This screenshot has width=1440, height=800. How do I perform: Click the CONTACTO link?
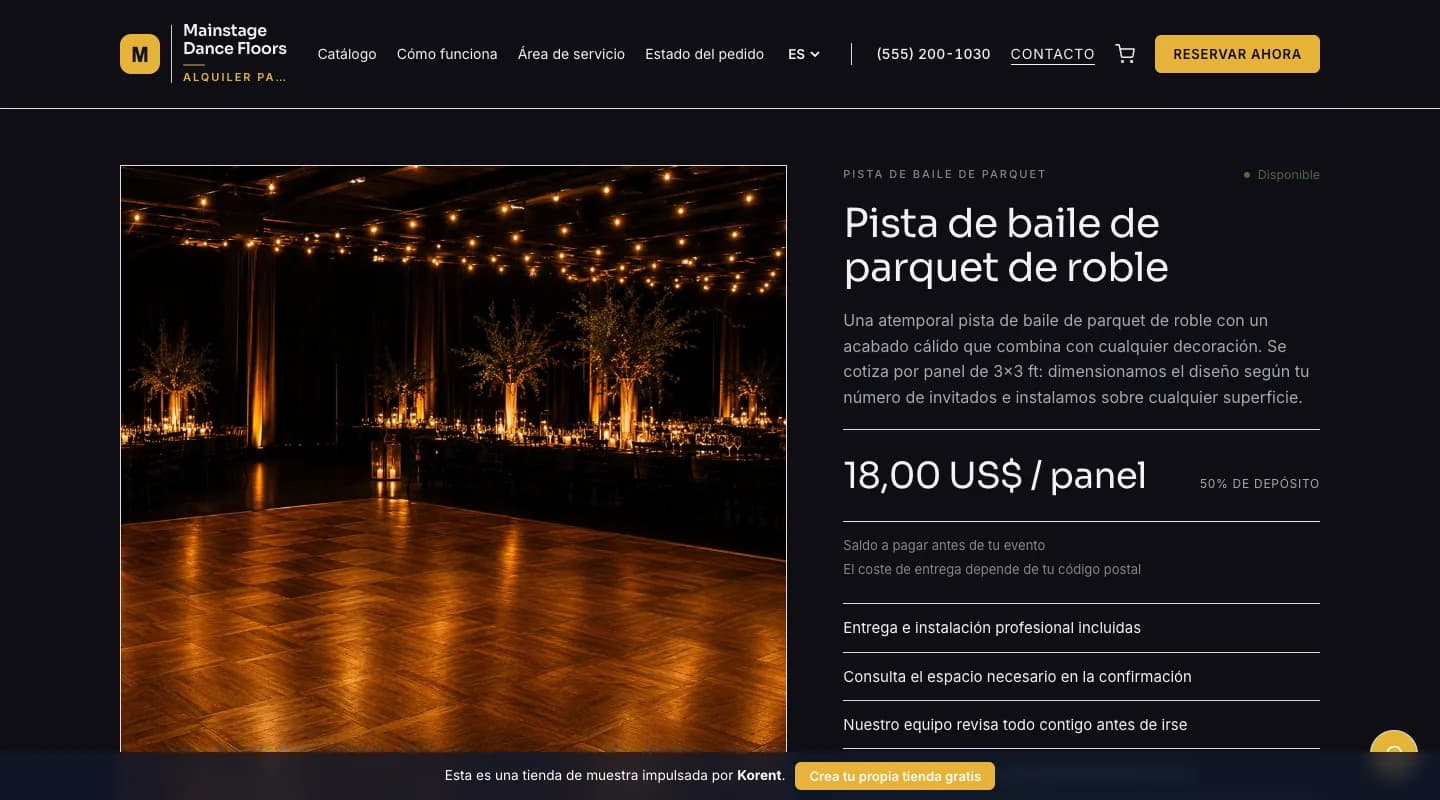(1053, 54)
